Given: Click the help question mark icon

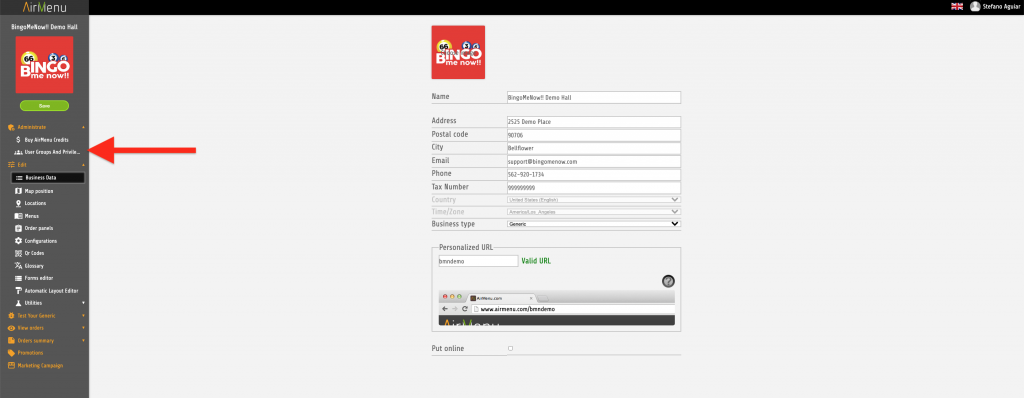Looking at the screenshot, I should [x=668, y=281].
